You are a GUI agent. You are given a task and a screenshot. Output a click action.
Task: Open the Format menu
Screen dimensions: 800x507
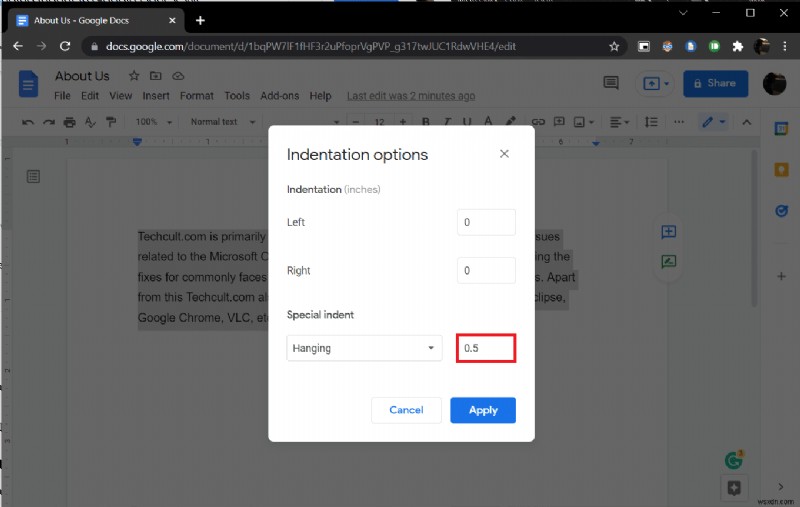(196, 96)
